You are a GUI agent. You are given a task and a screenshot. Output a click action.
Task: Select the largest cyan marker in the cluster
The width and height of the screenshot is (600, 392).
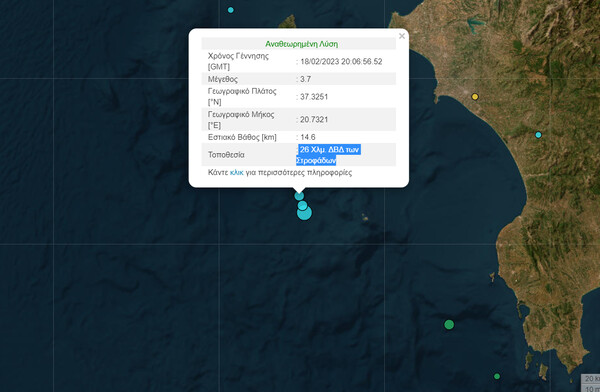[304, 213]
